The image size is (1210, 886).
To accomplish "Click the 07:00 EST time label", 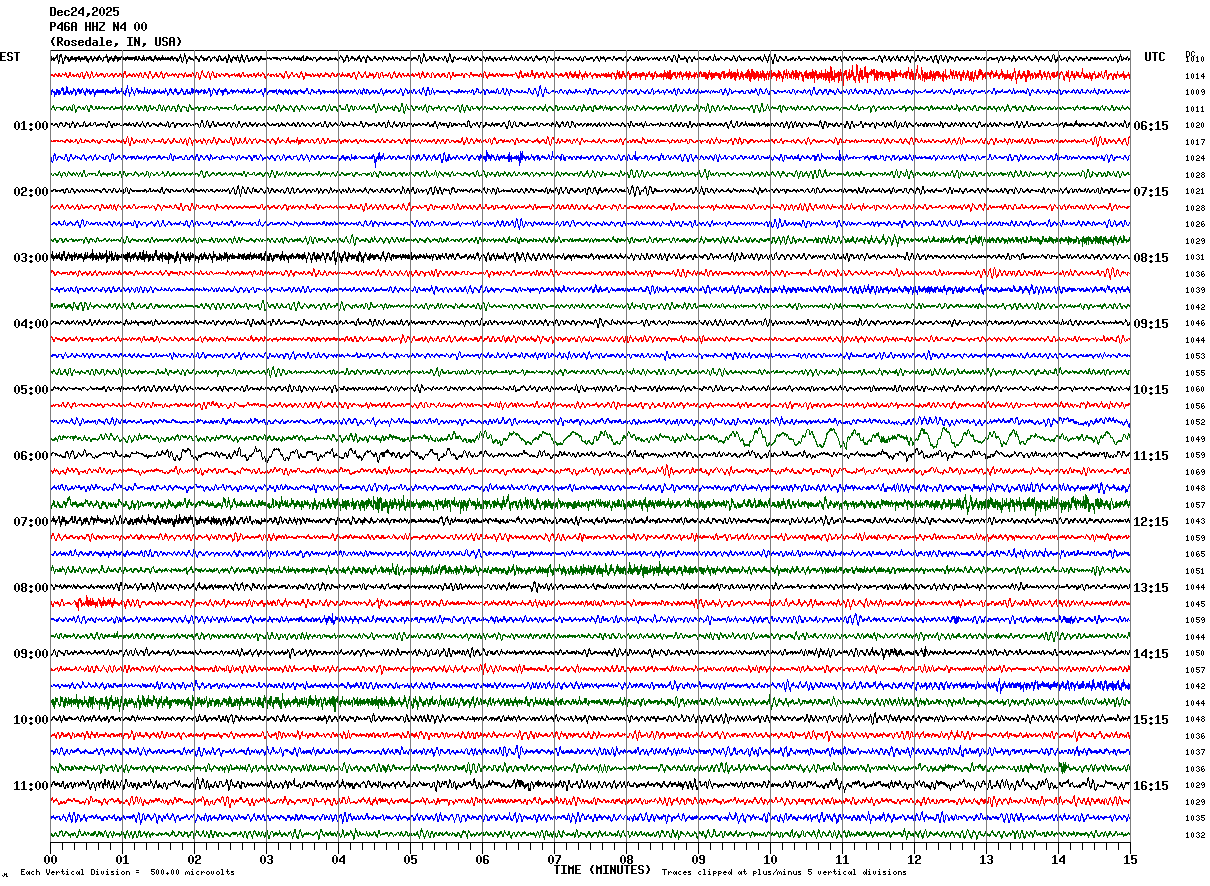I will click(31, 522).
